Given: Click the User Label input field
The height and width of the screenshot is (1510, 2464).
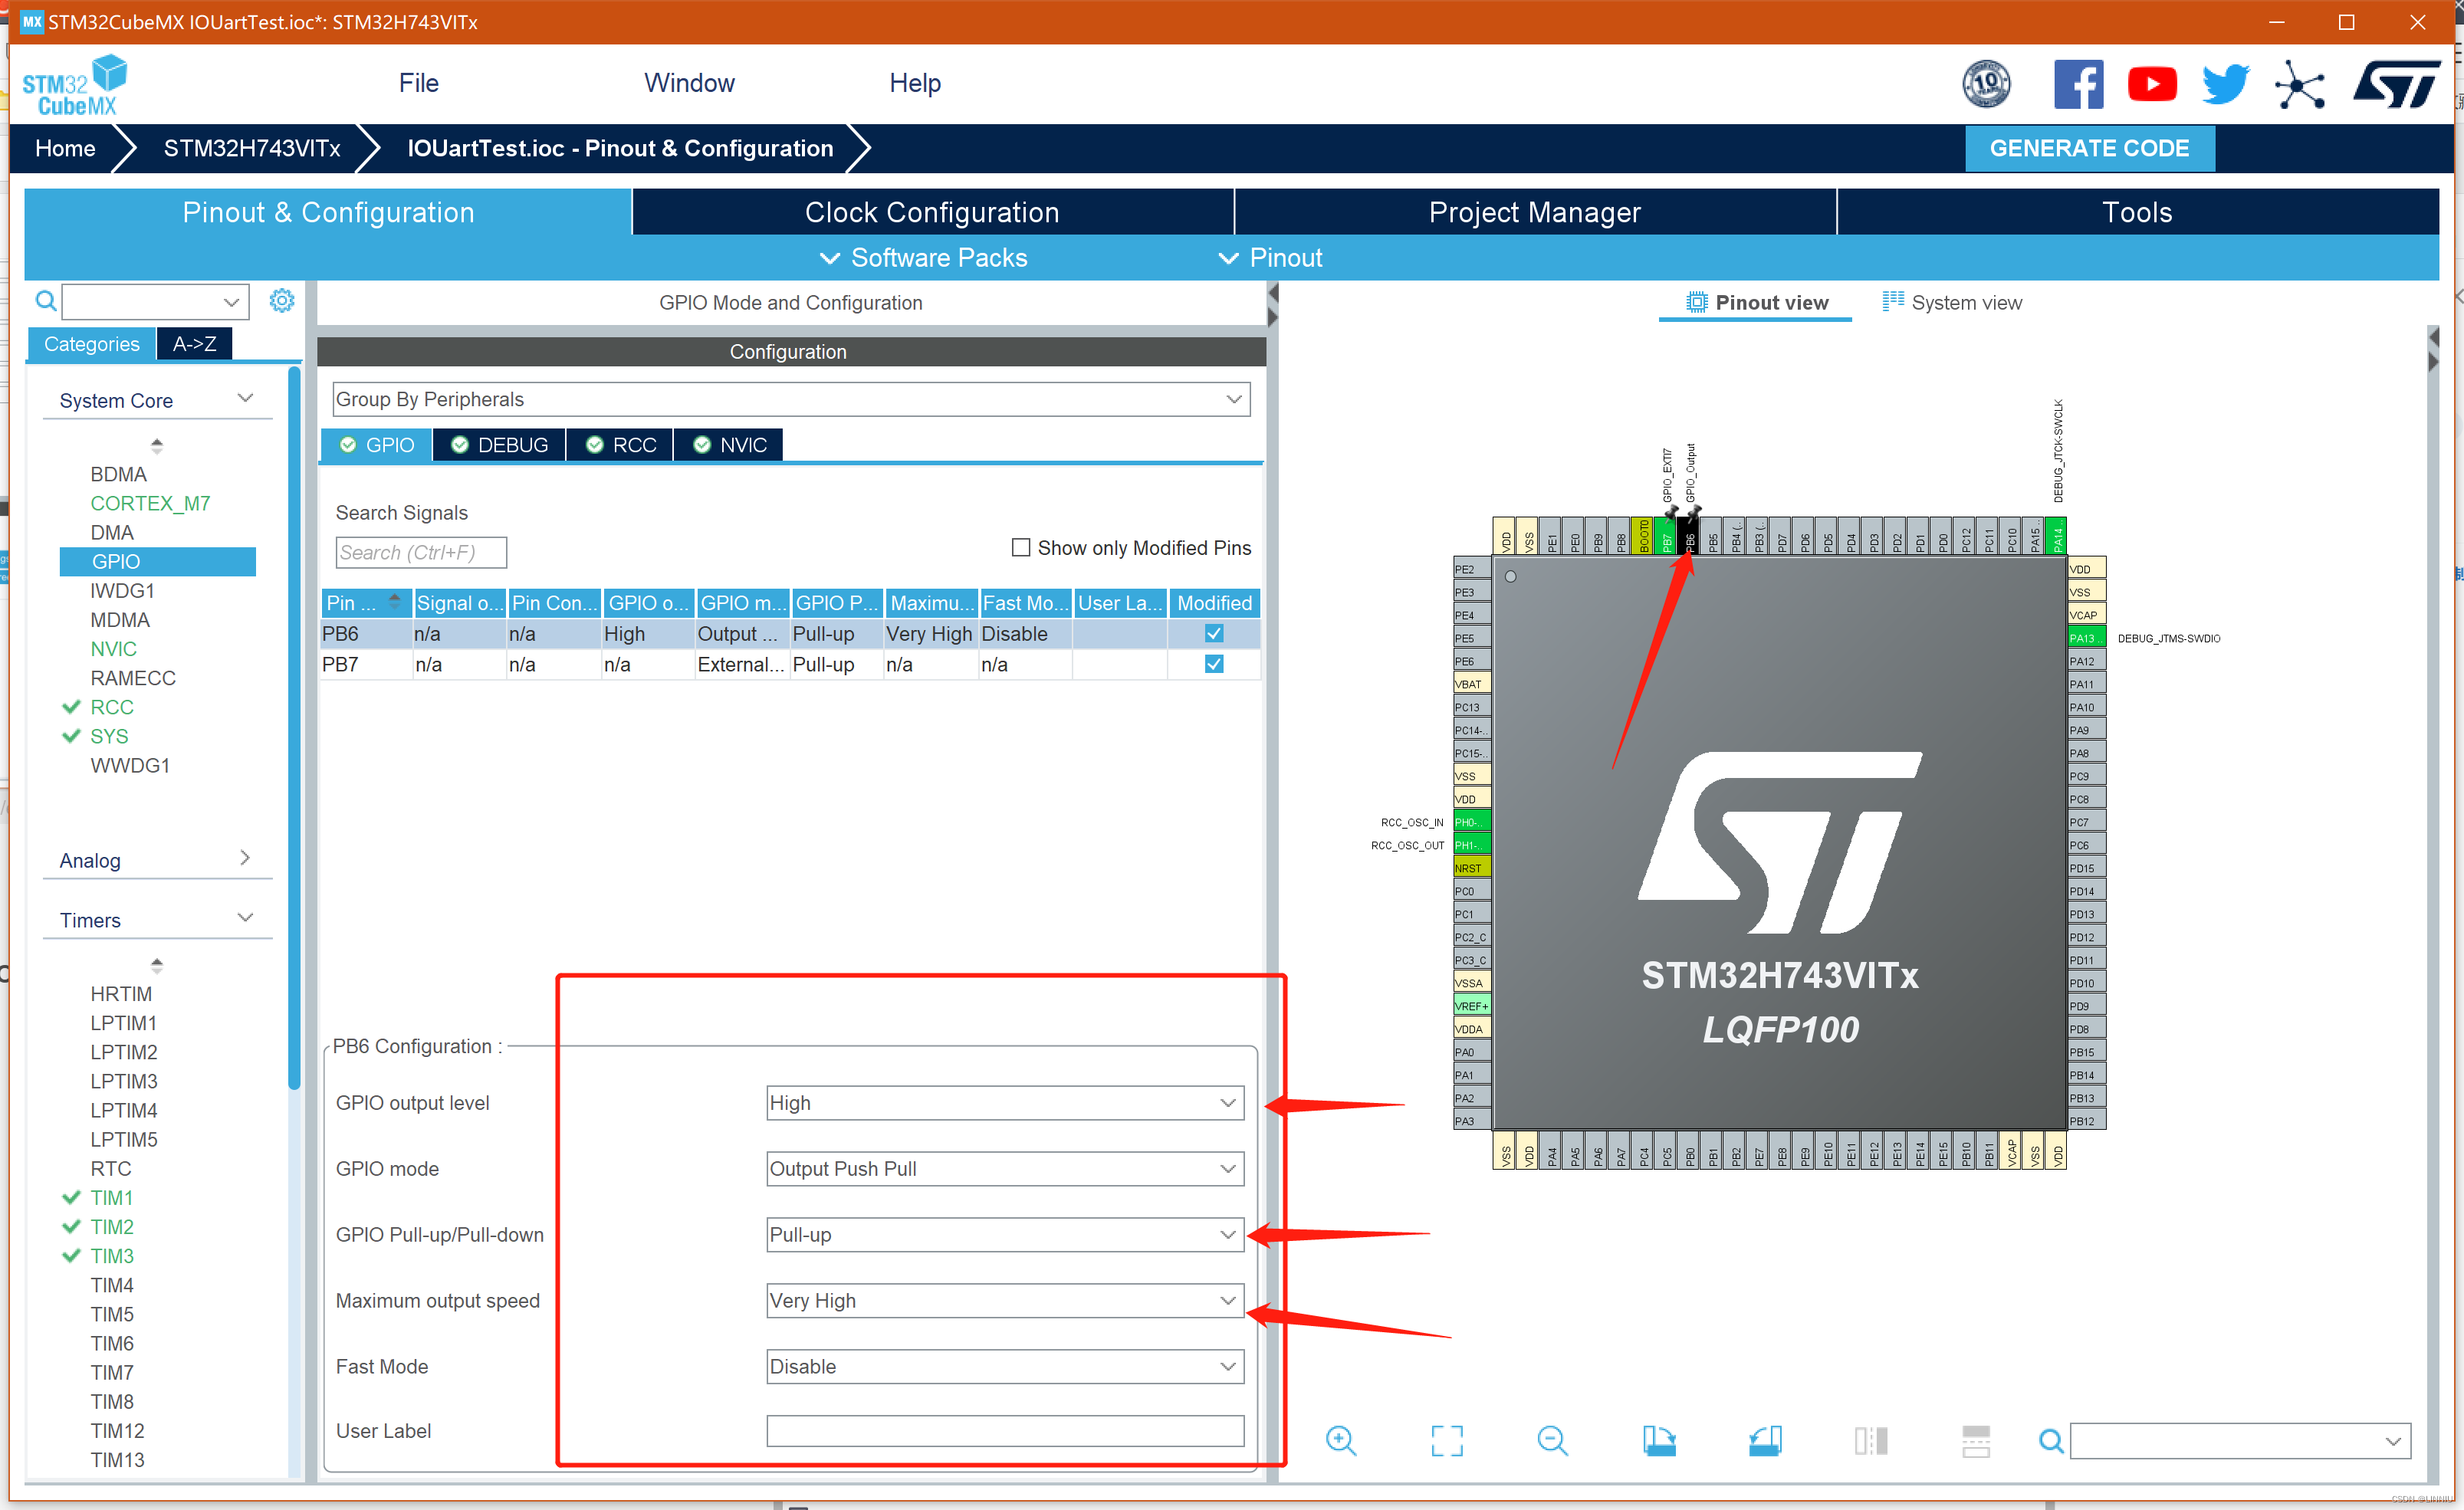Looking at the screenshot, I should 1004,1430.
